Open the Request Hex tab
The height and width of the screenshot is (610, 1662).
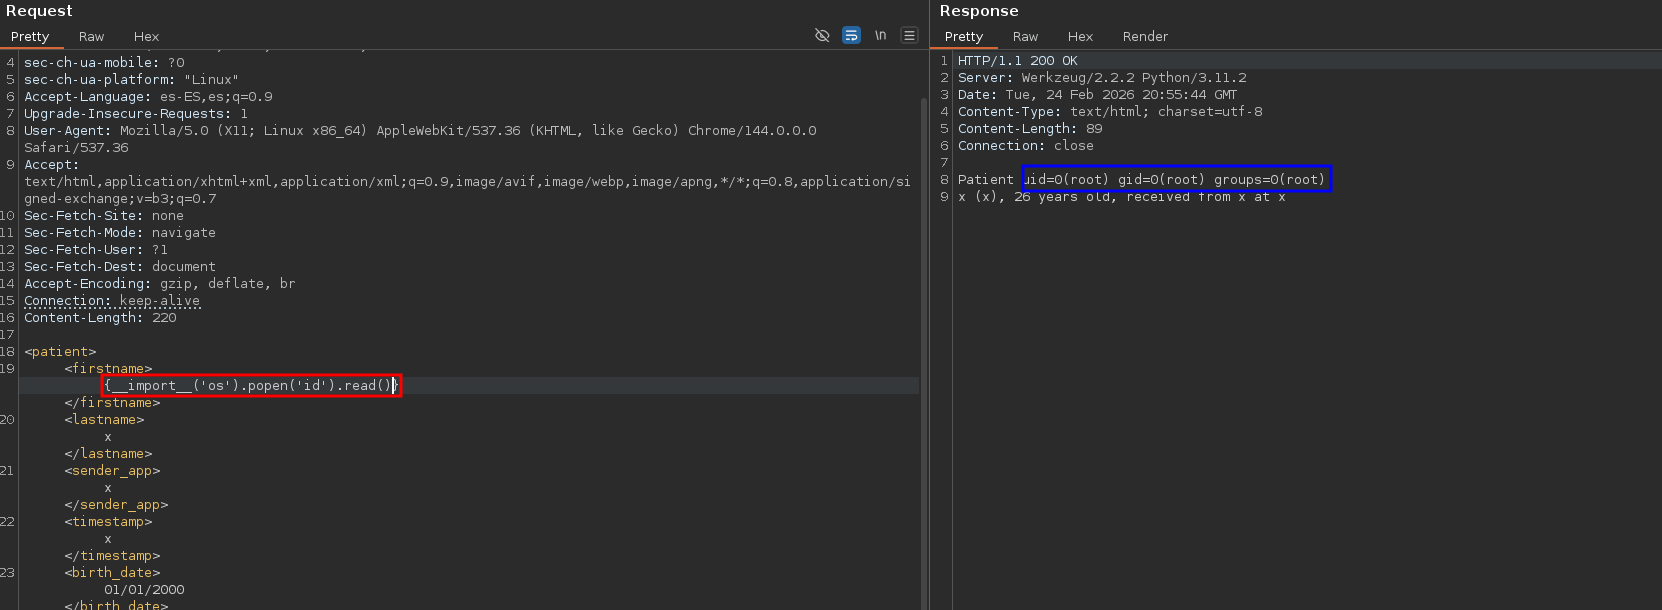click(x=146, y=37)
